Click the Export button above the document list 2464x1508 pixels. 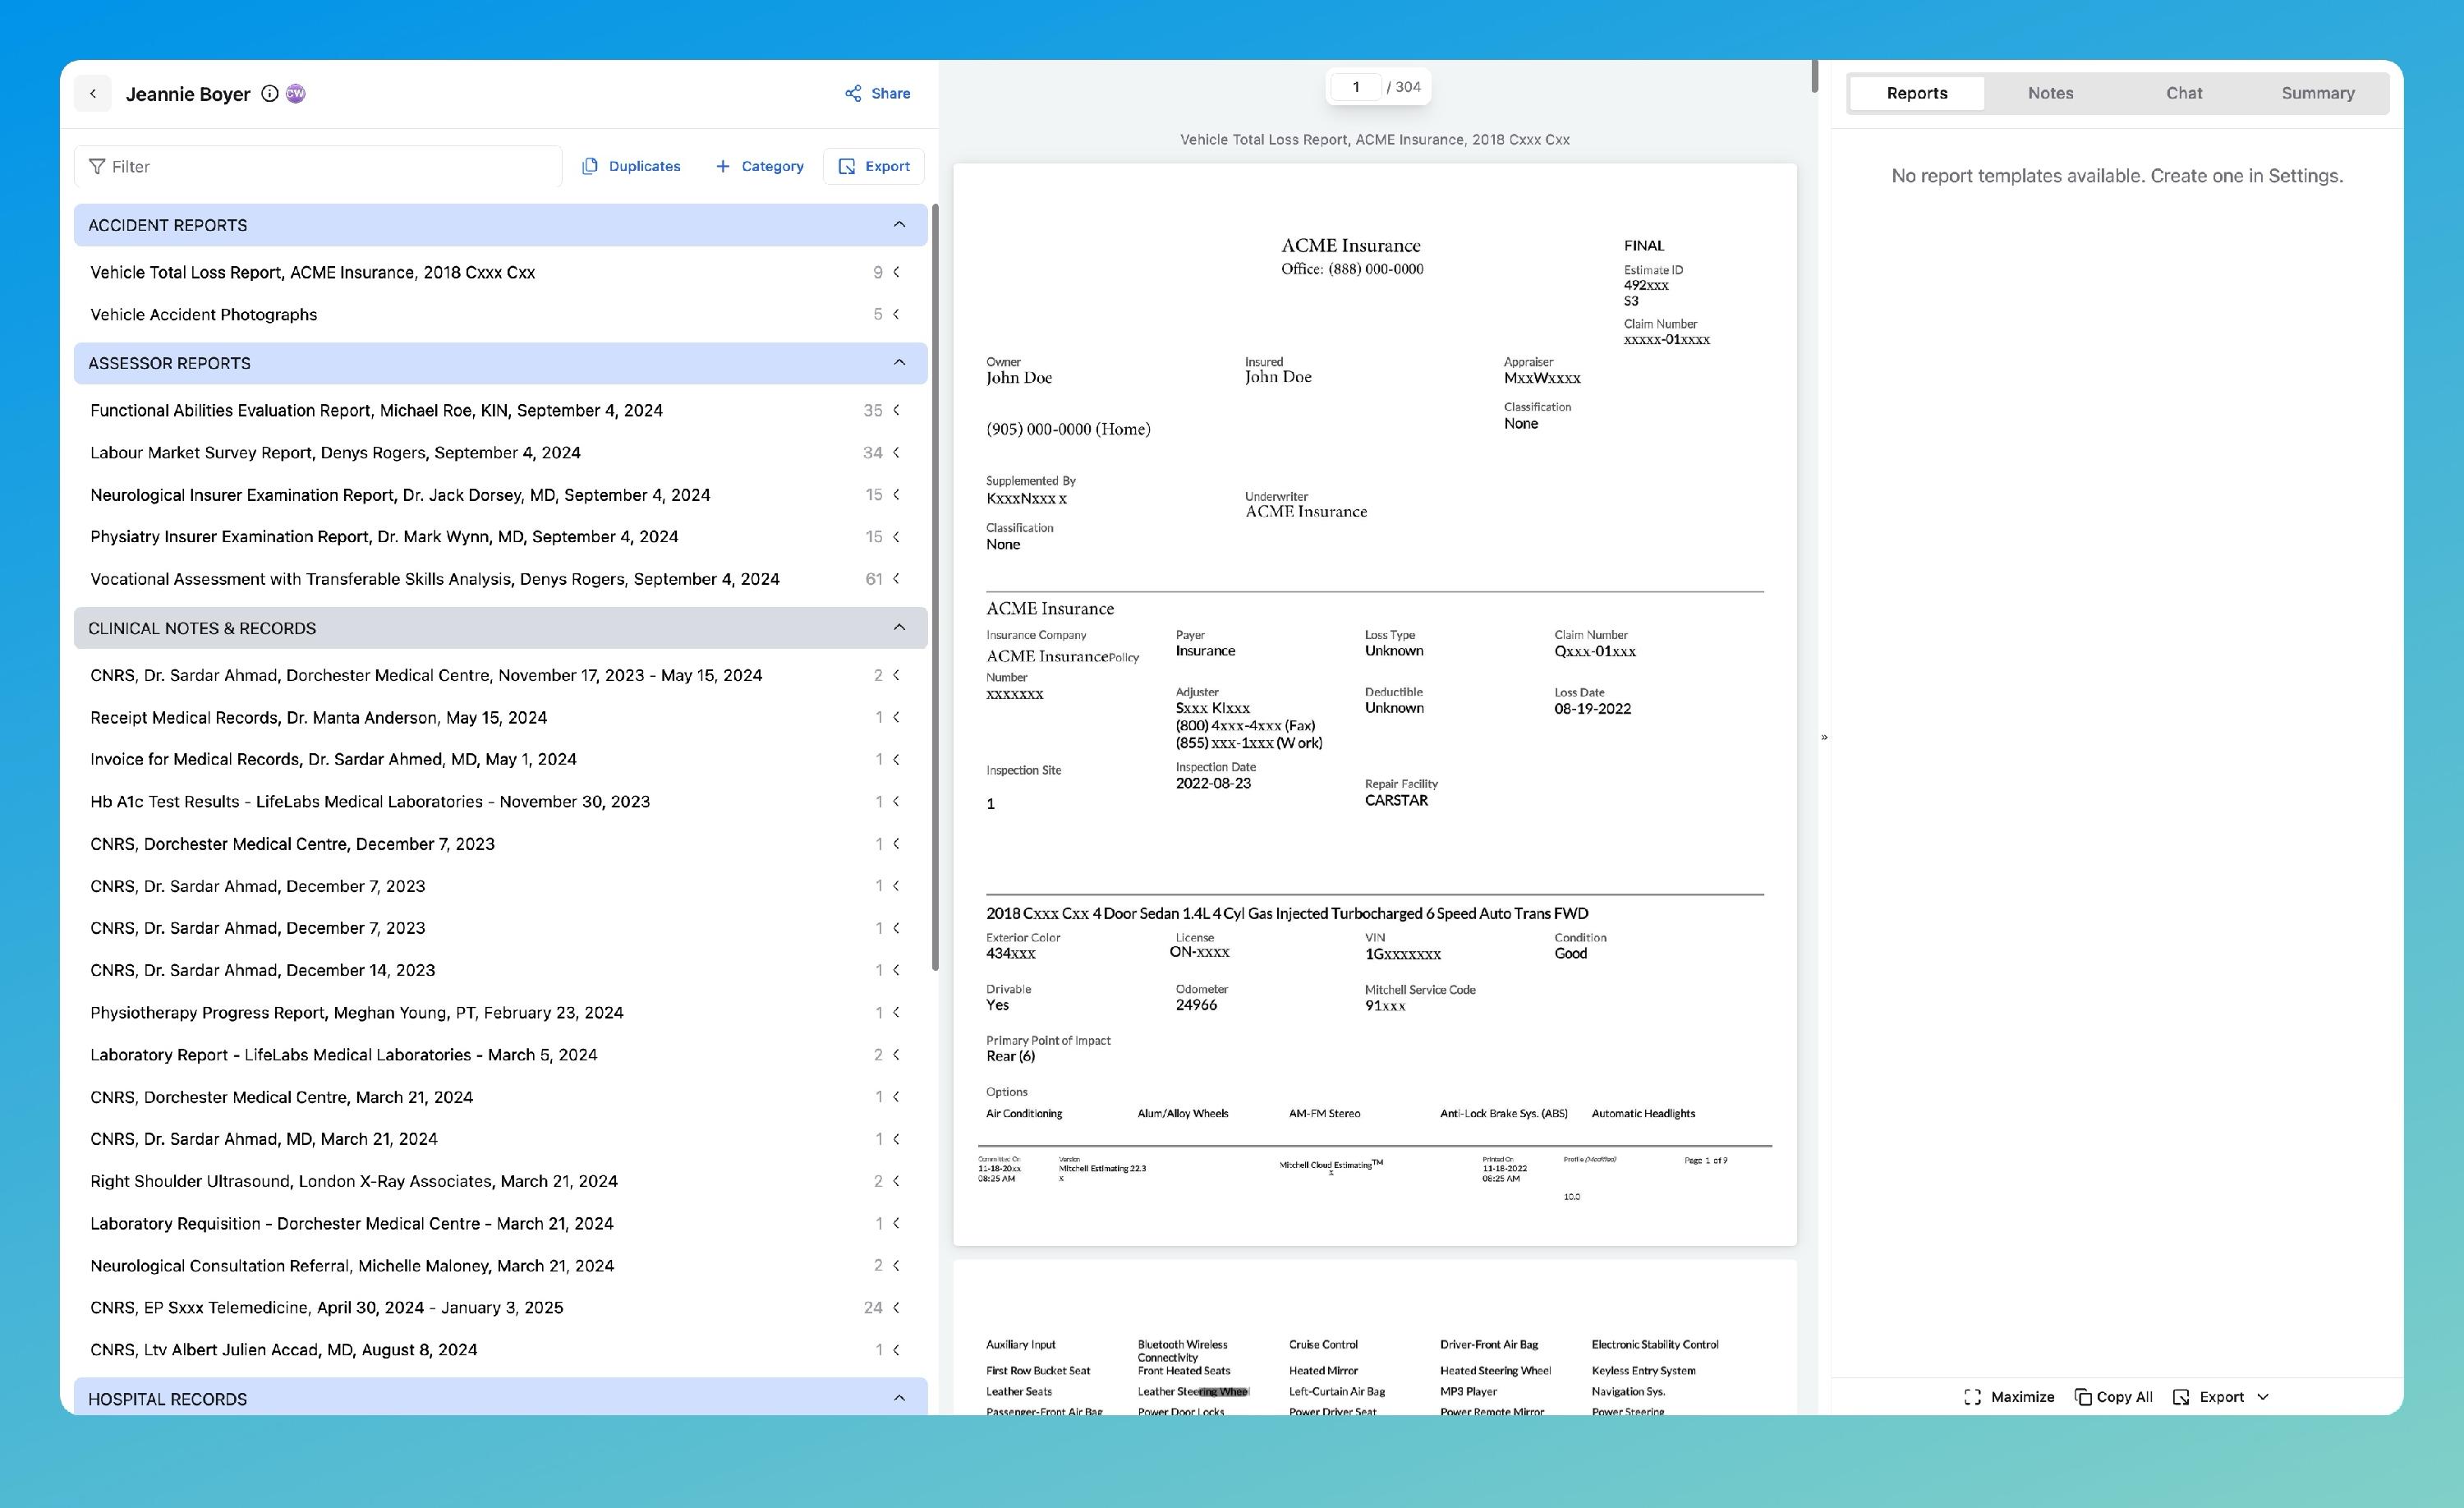point(874,166)
